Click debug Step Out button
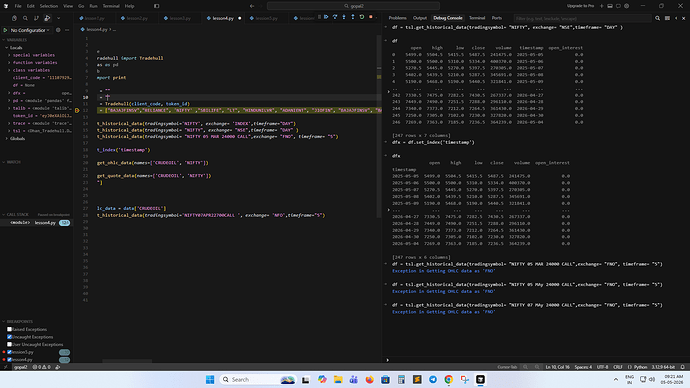This screenshot has width=690, height=388. [x=352, y=17]
